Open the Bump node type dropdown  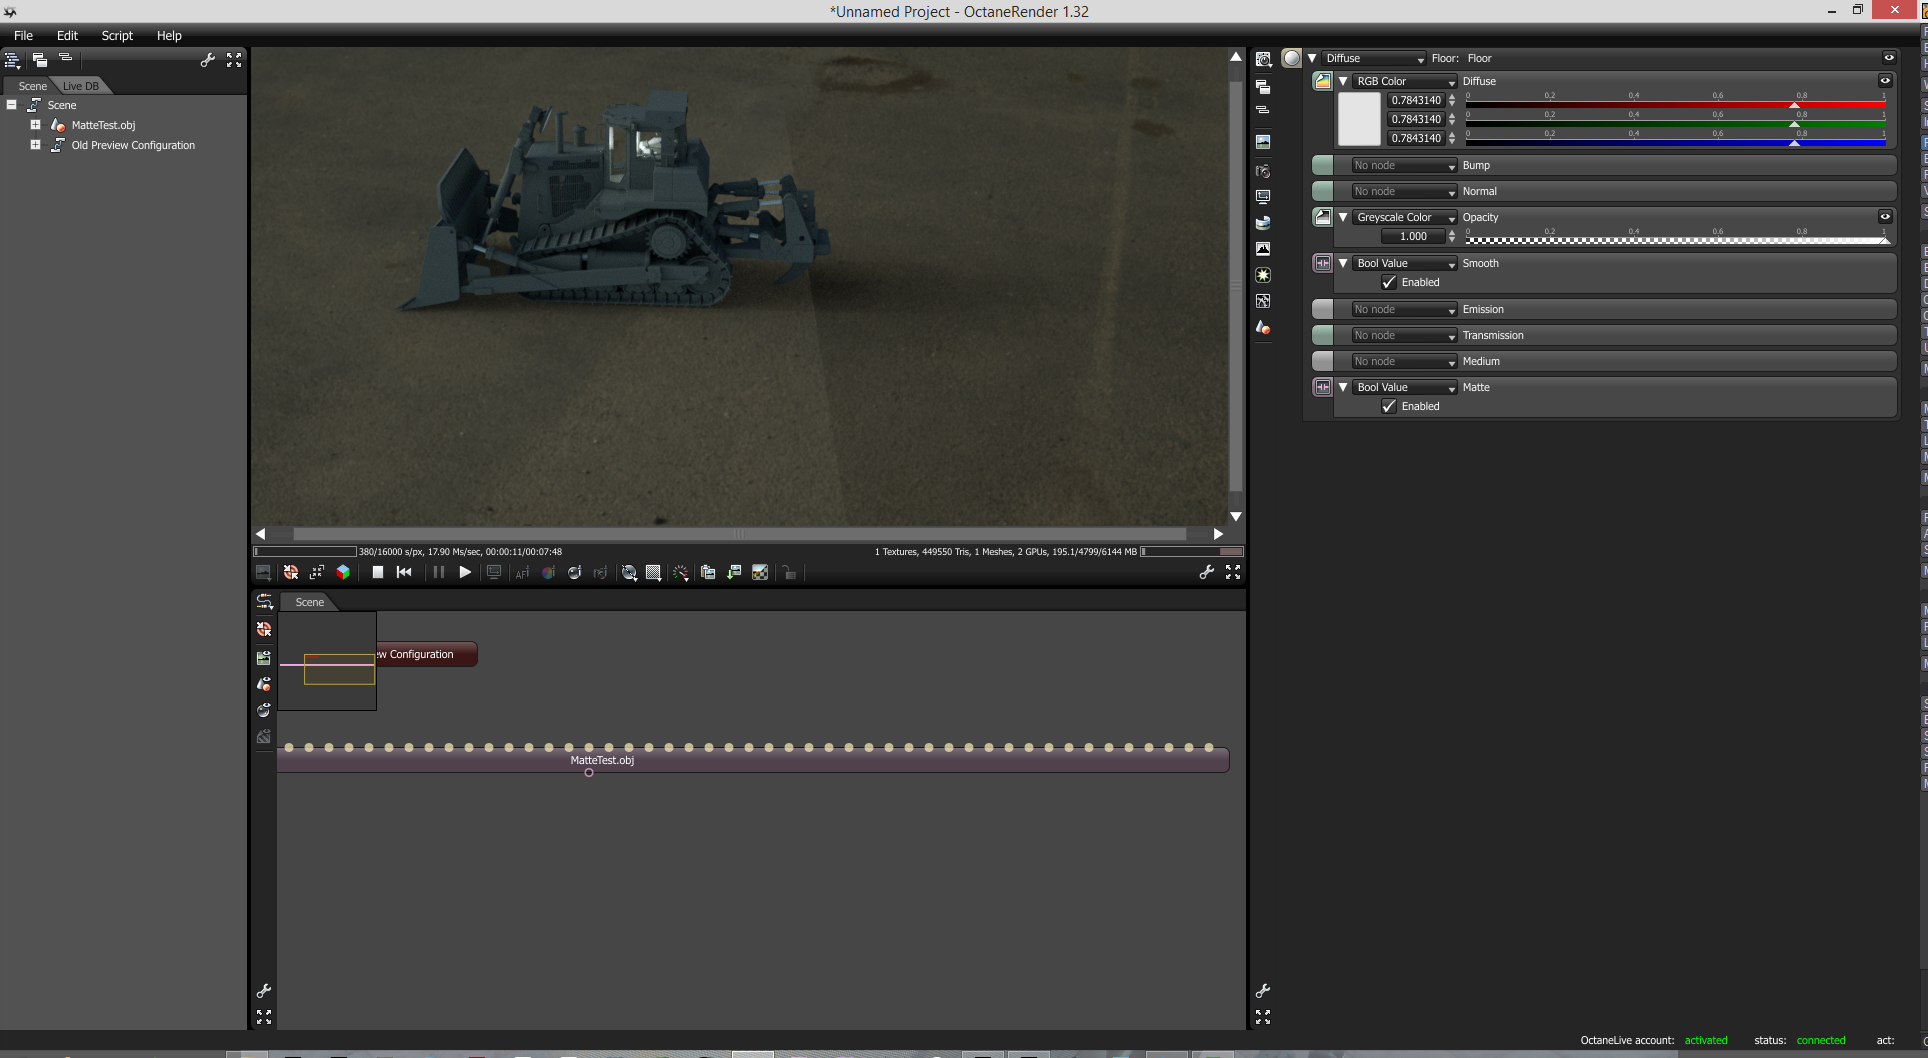(1404, 166)
